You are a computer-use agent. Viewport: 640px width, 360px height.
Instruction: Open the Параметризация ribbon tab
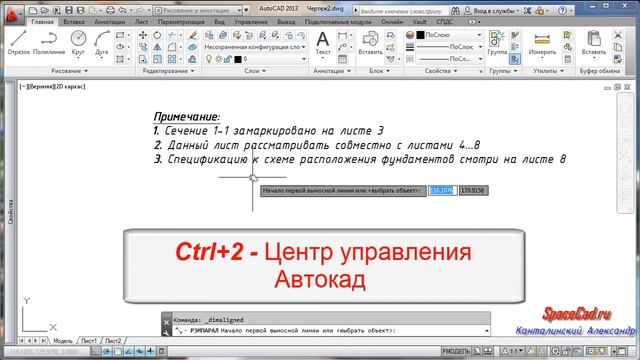[181, 22]
